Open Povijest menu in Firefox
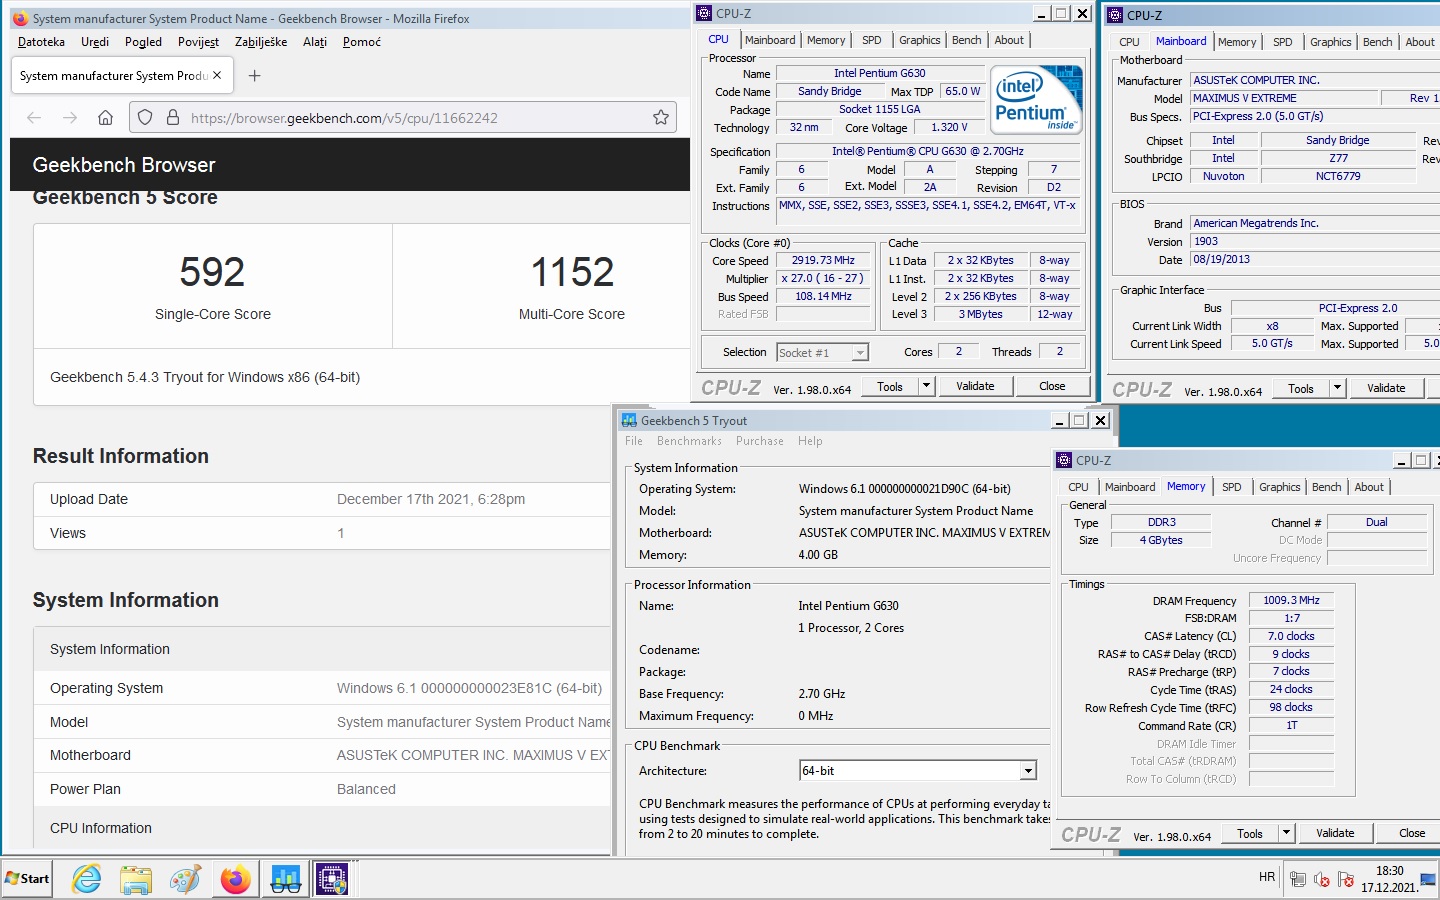The height and width of the screenshot is (900, 1440). pos(198,42)
